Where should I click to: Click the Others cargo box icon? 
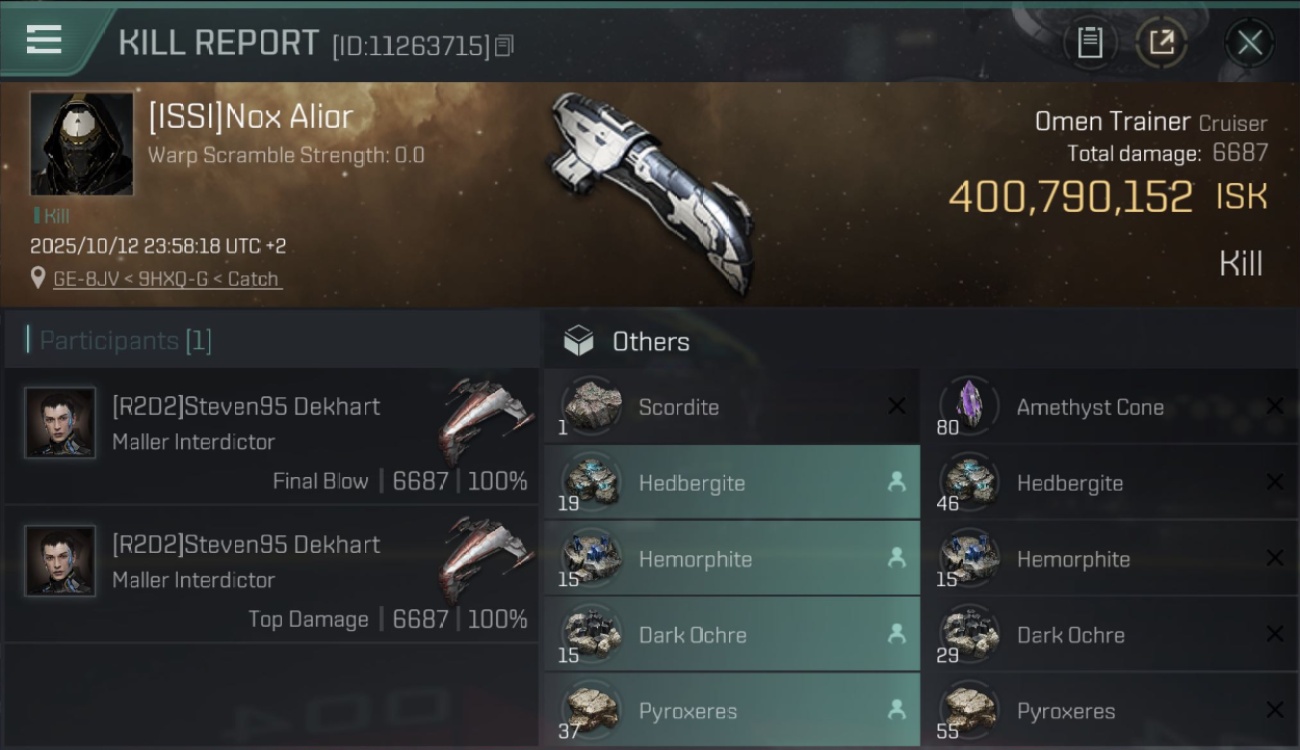578,341
